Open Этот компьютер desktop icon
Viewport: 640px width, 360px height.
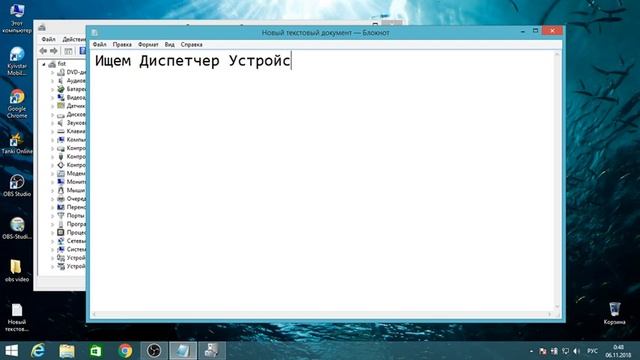pos(17,18)
